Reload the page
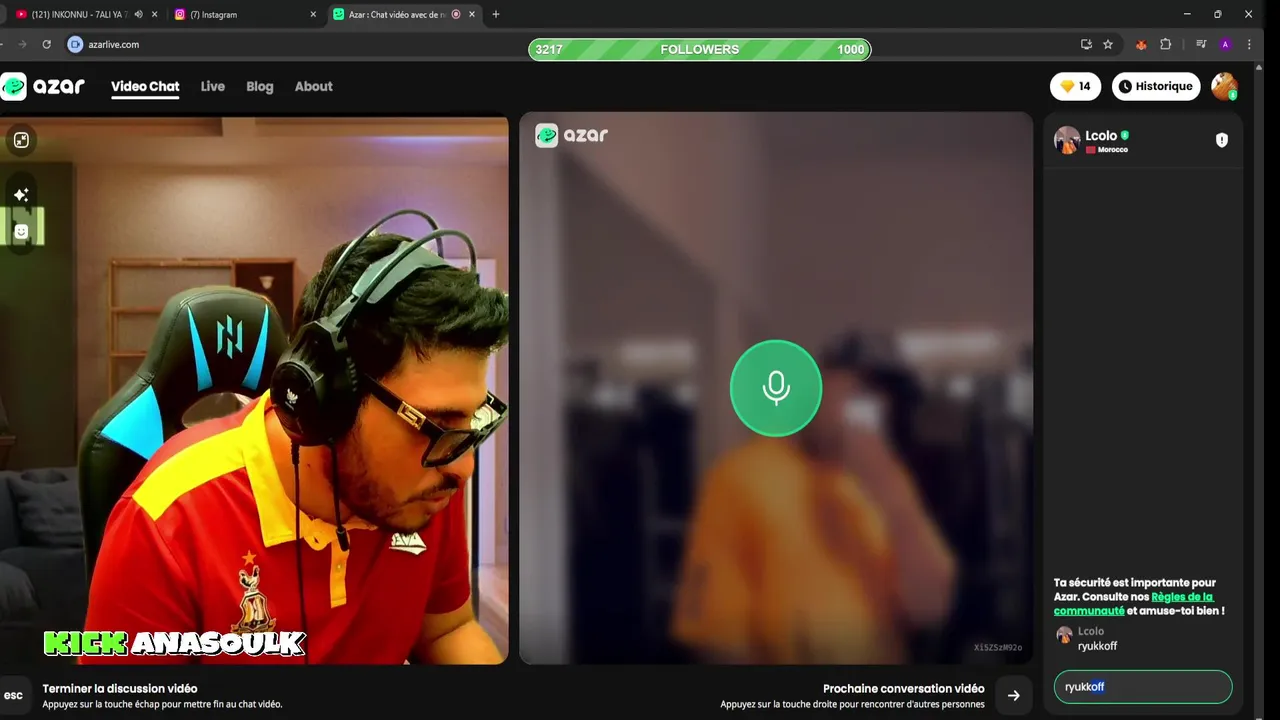The image size is (1280, 720). pos(46,44)
